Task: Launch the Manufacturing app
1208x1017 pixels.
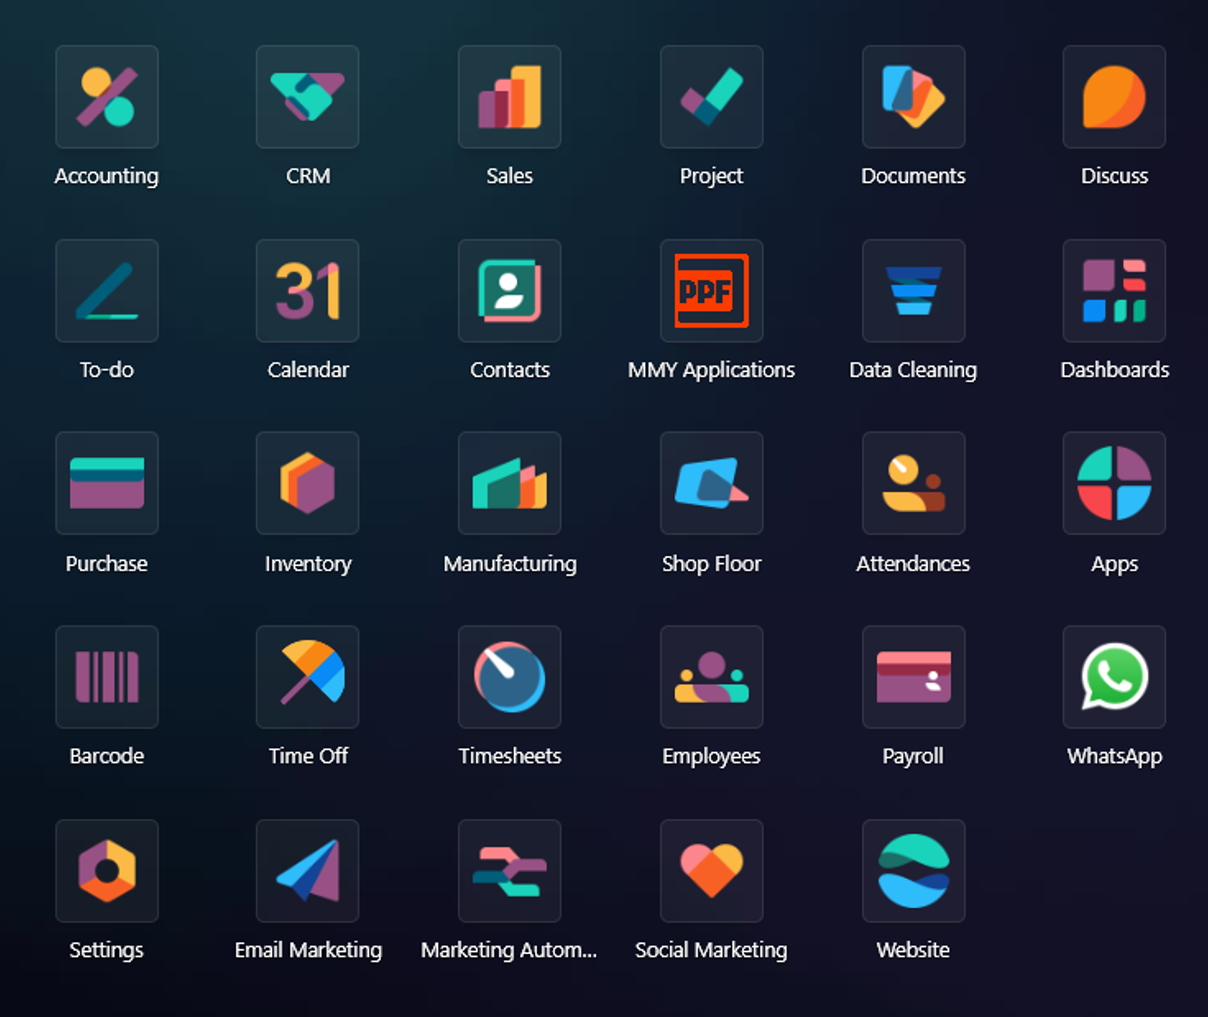Action: (x=510, y=484)
